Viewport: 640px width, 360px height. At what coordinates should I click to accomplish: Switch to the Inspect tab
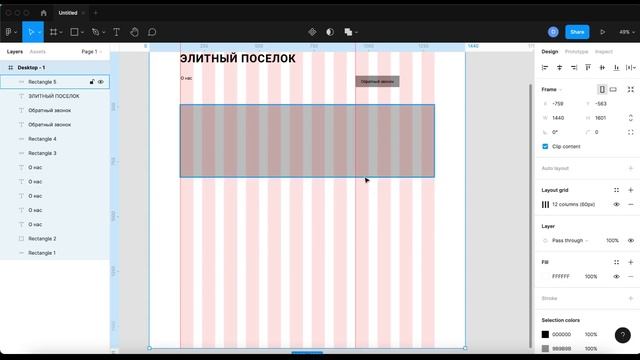pos(604,52)
